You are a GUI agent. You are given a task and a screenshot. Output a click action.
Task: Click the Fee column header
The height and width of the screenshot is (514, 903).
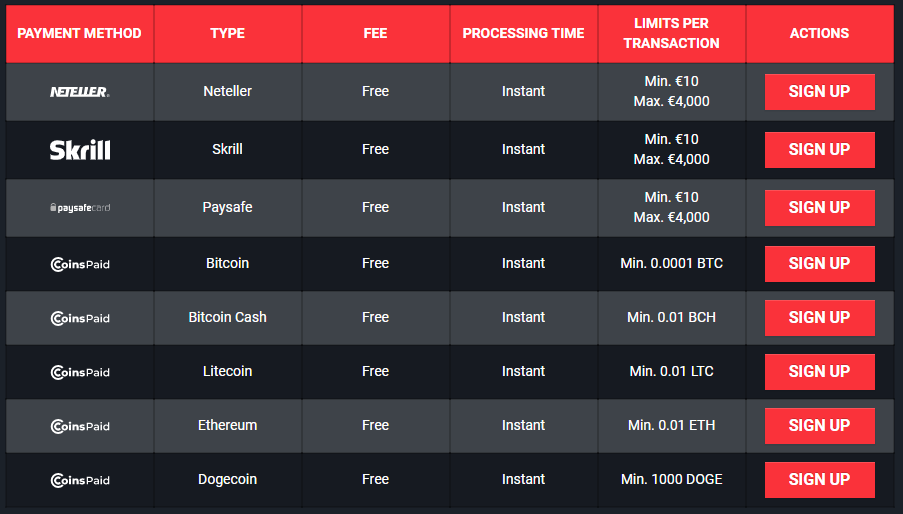coord(375,33)
